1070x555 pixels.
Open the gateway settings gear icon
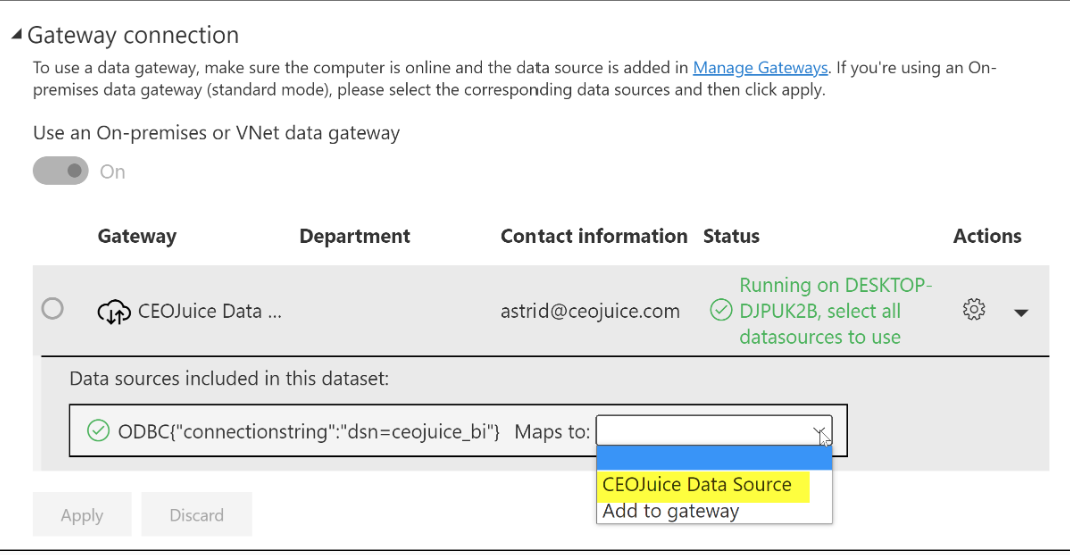tap(974, 309)
